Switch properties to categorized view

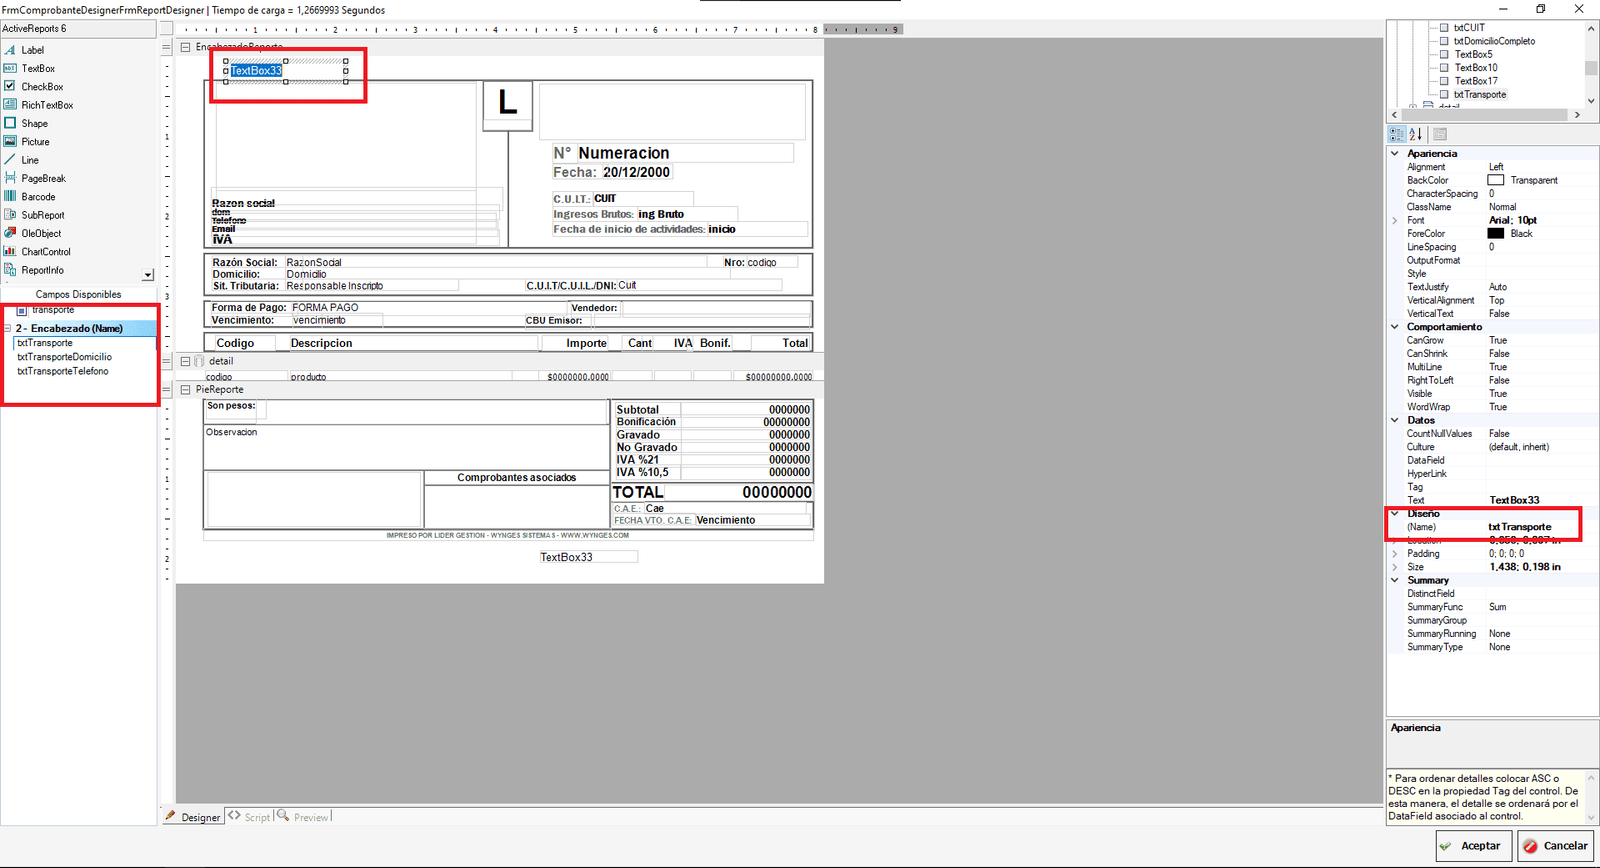click(1397, 134)
